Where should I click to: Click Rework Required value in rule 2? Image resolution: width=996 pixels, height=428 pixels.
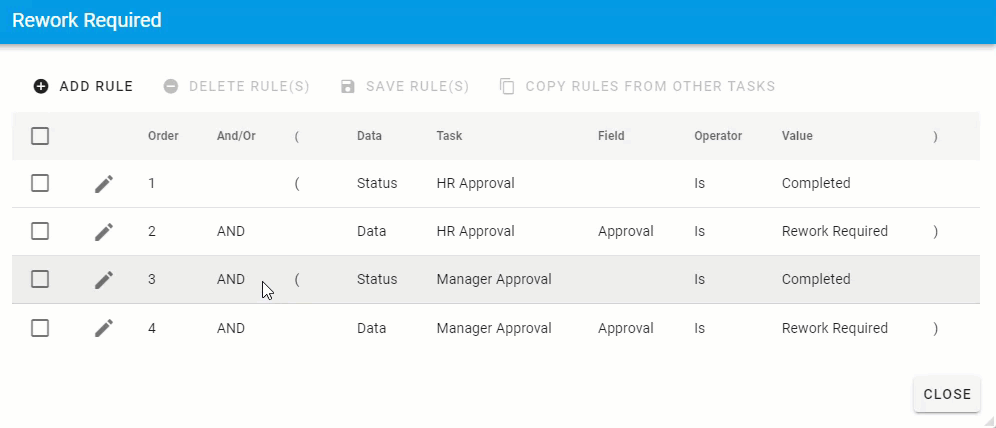(x=834, y=232)
